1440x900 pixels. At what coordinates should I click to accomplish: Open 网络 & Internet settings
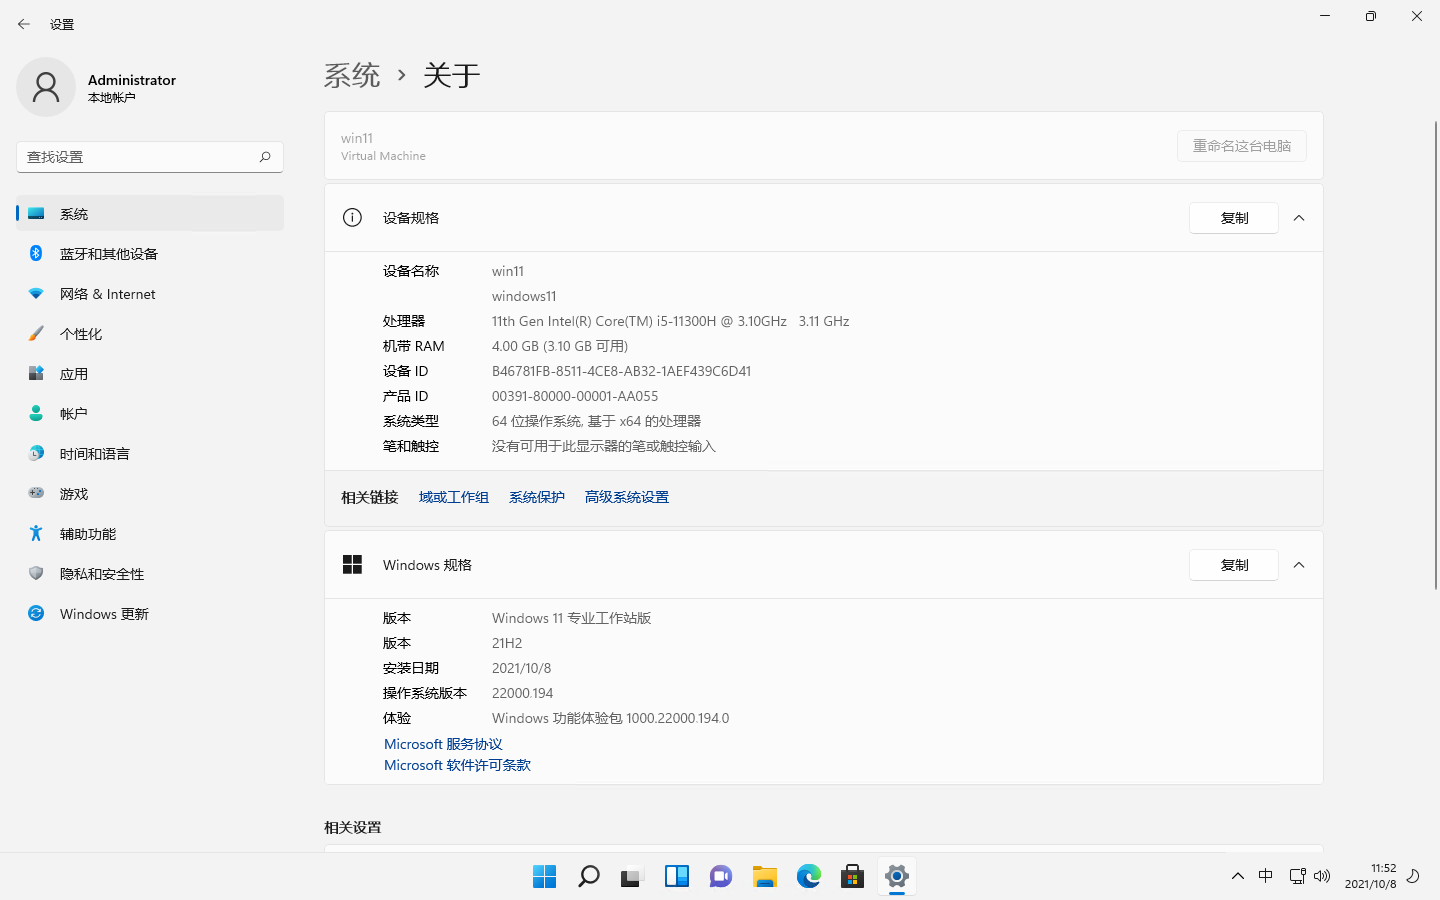[x=150, y=293]
